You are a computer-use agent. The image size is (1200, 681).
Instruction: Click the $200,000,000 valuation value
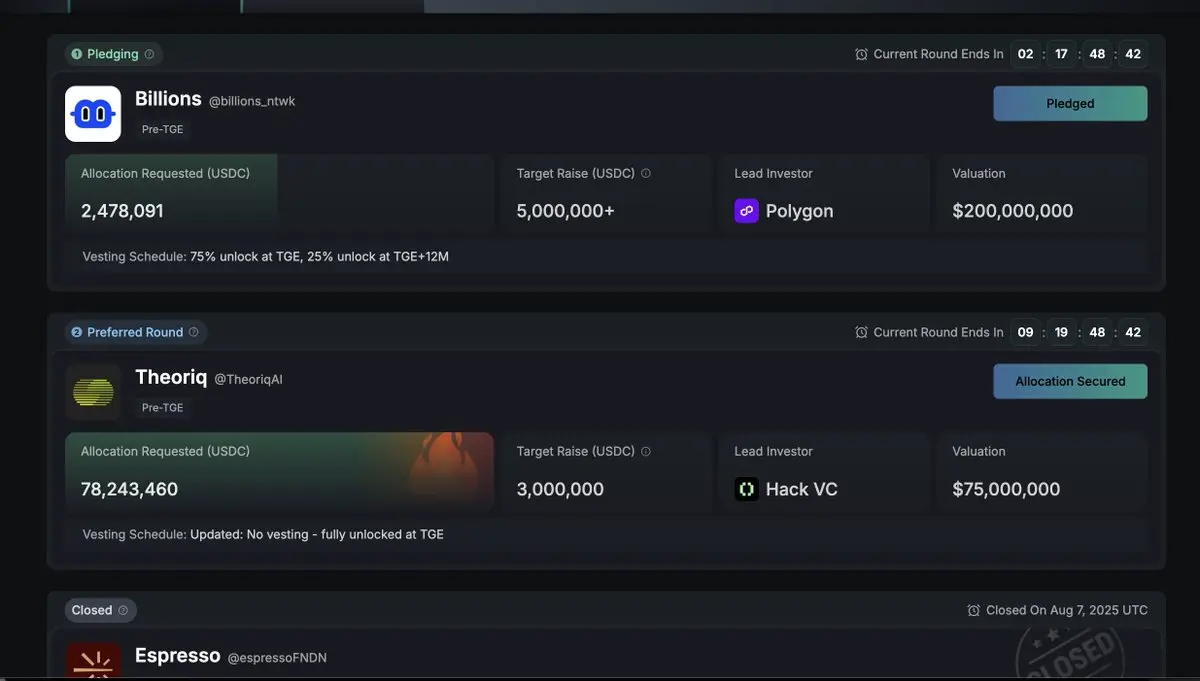pos(1013,211)
